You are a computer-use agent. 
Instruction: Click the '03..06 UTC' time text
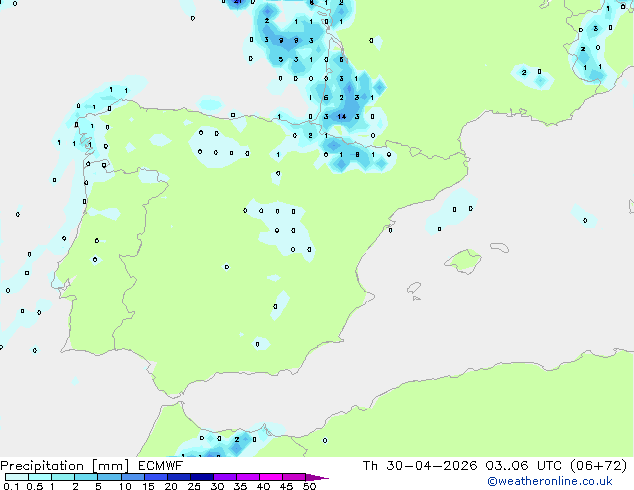(x=523, y=466)
